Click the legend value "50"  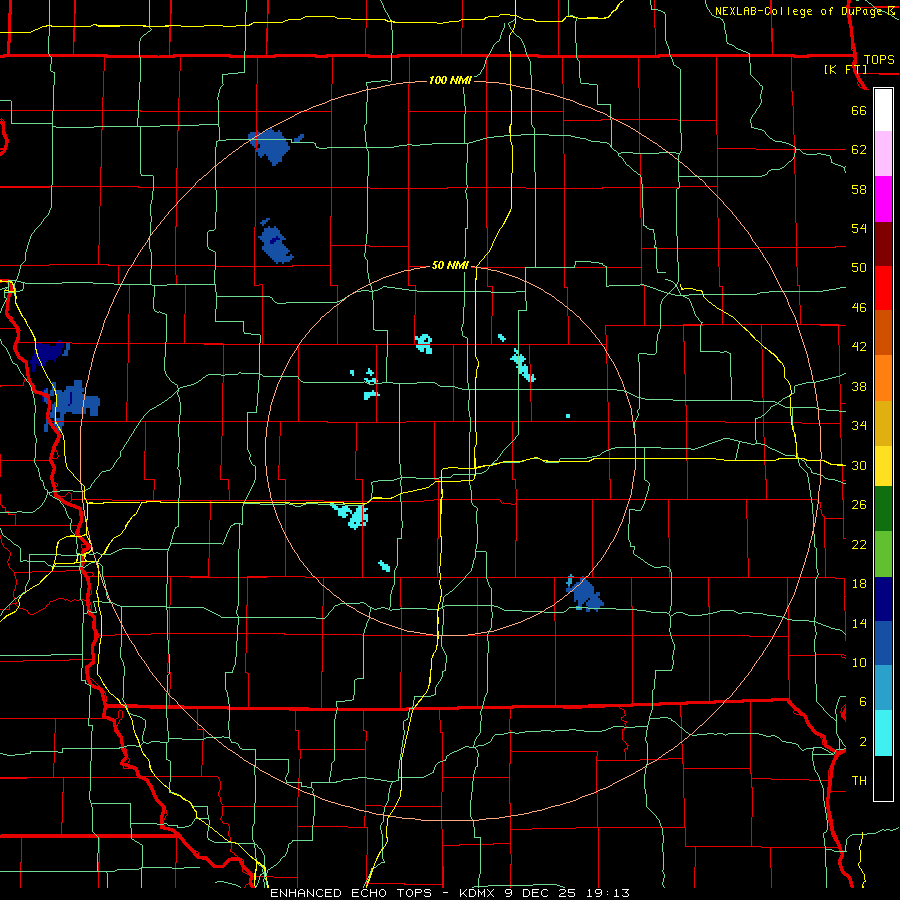(859, 268)
